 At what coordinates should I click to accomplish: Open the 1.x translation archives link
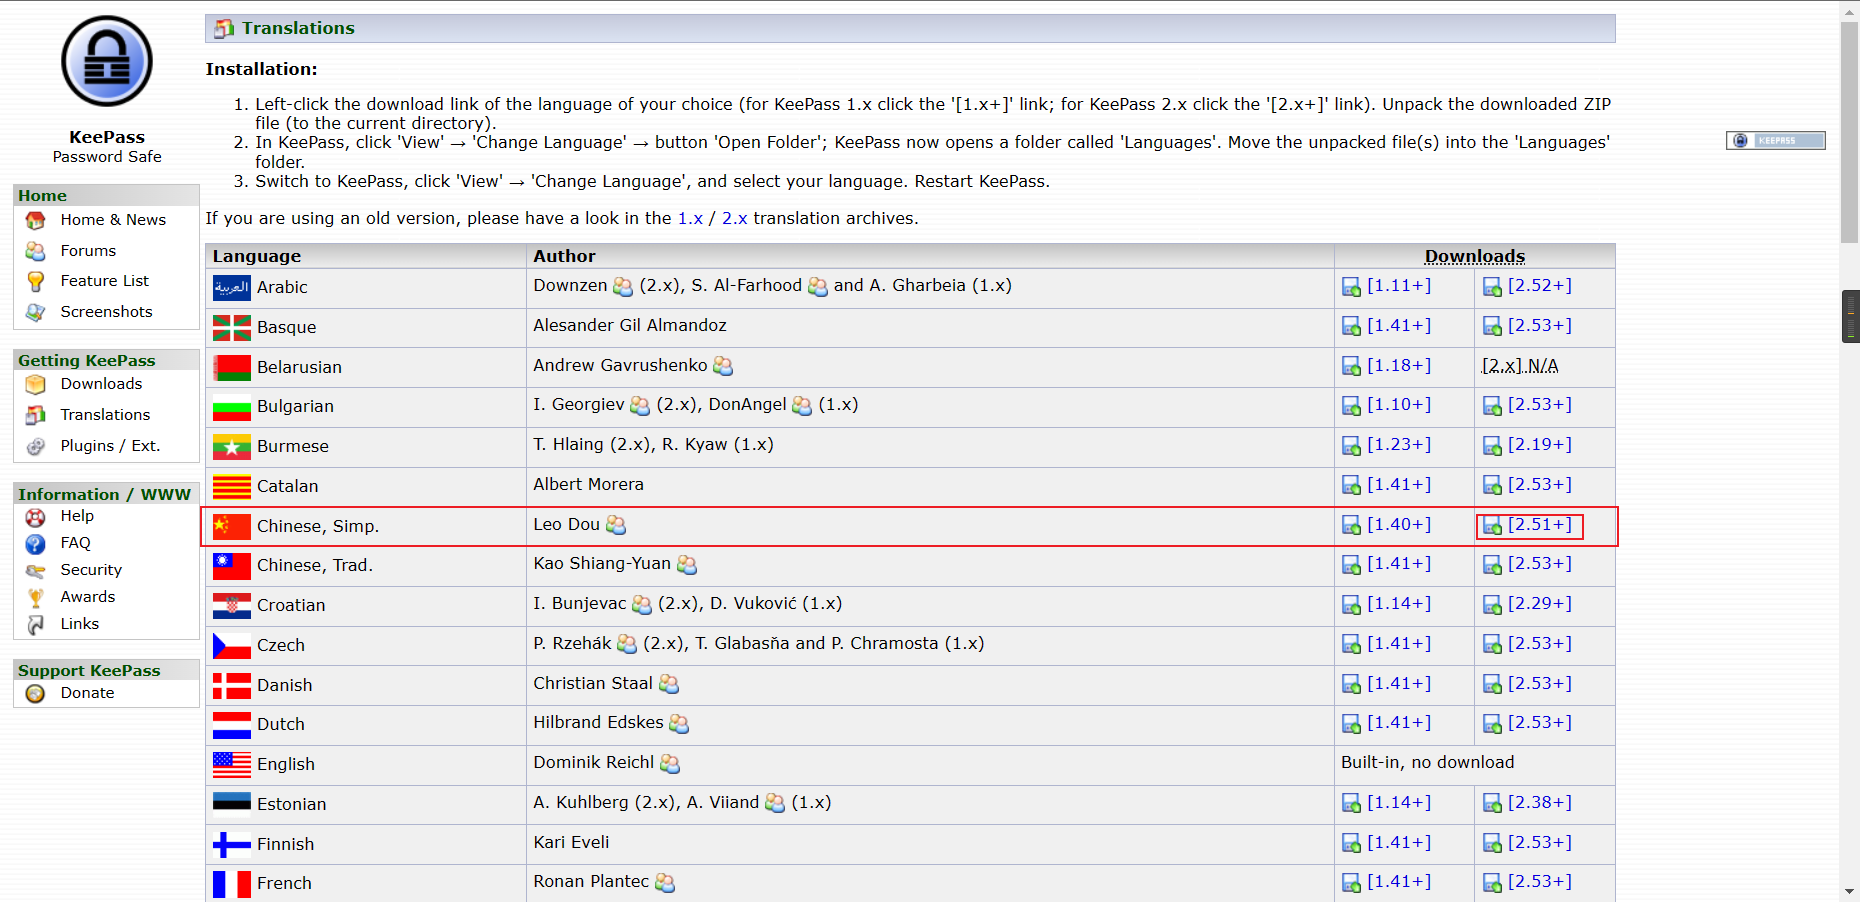pos(690,218)
